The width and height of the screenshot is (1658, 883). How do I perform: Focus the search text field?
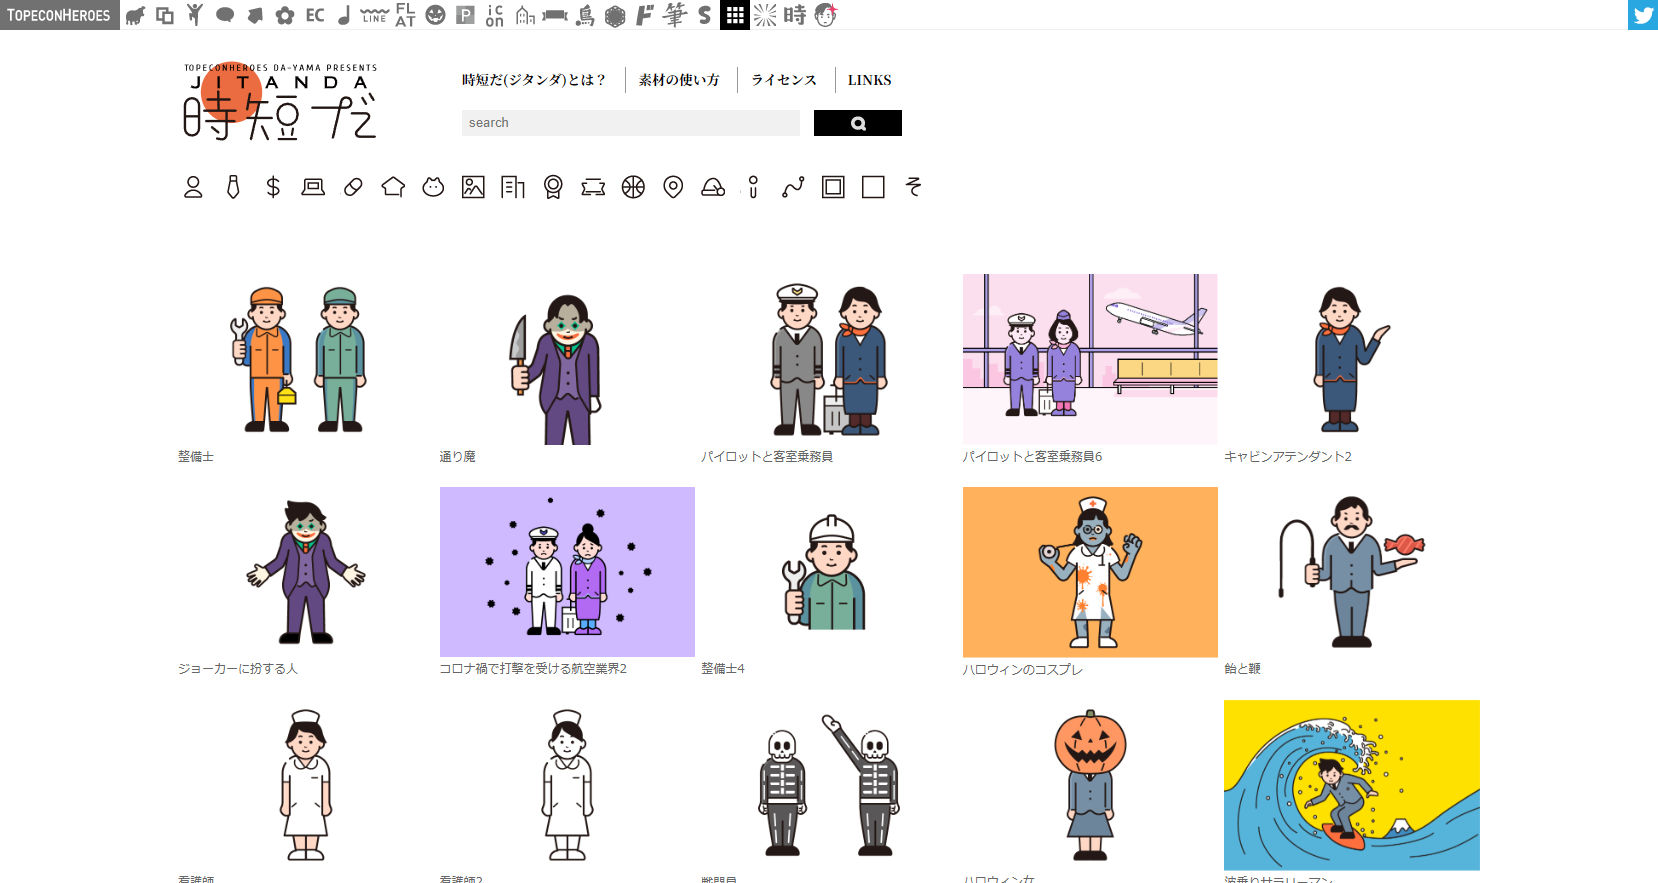(631, 123)
